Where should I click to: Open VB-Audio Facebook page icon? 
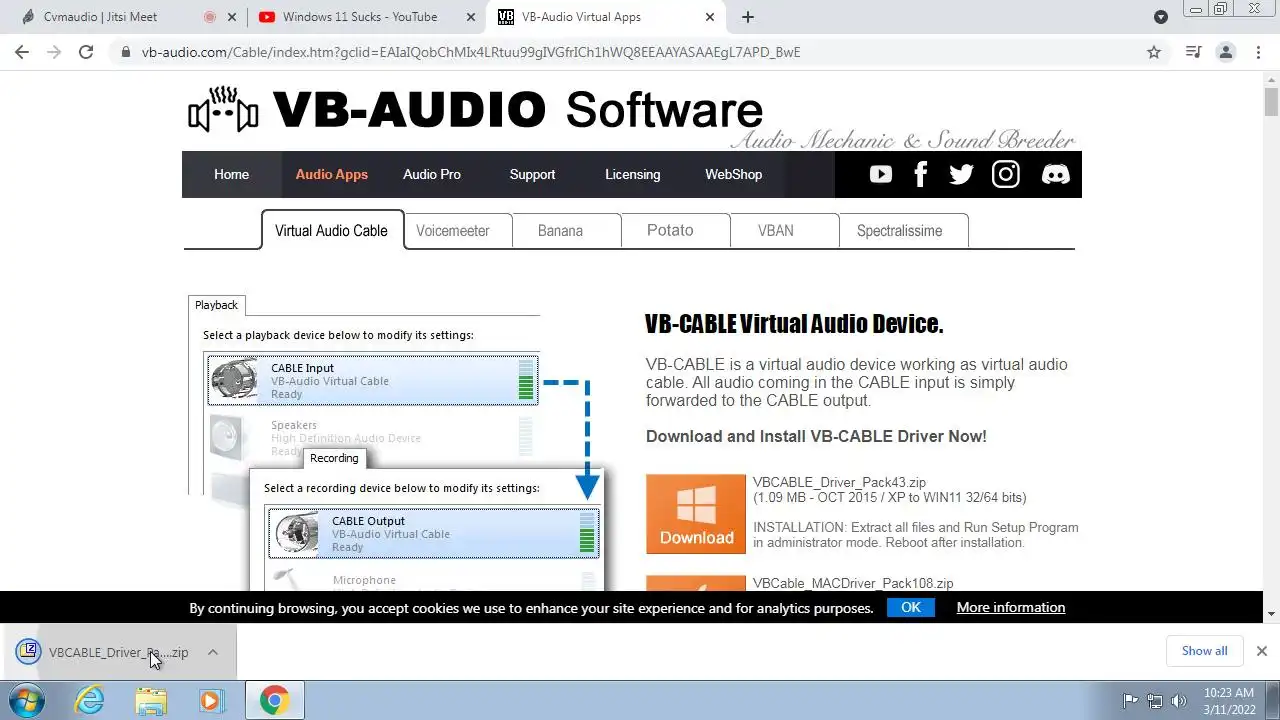921,174
